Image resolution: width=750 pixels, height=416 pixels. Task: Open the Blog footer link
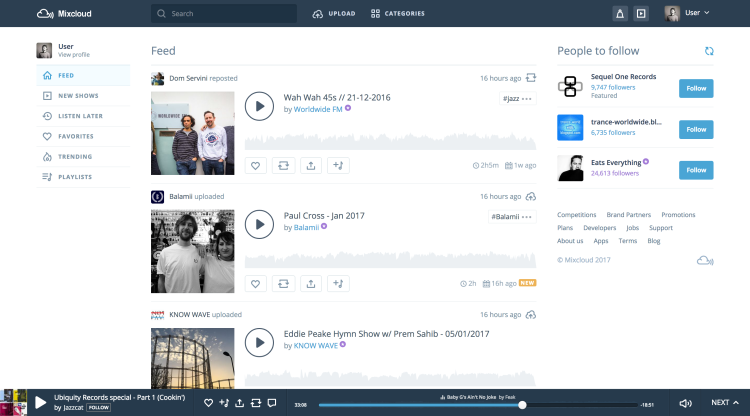653,241
